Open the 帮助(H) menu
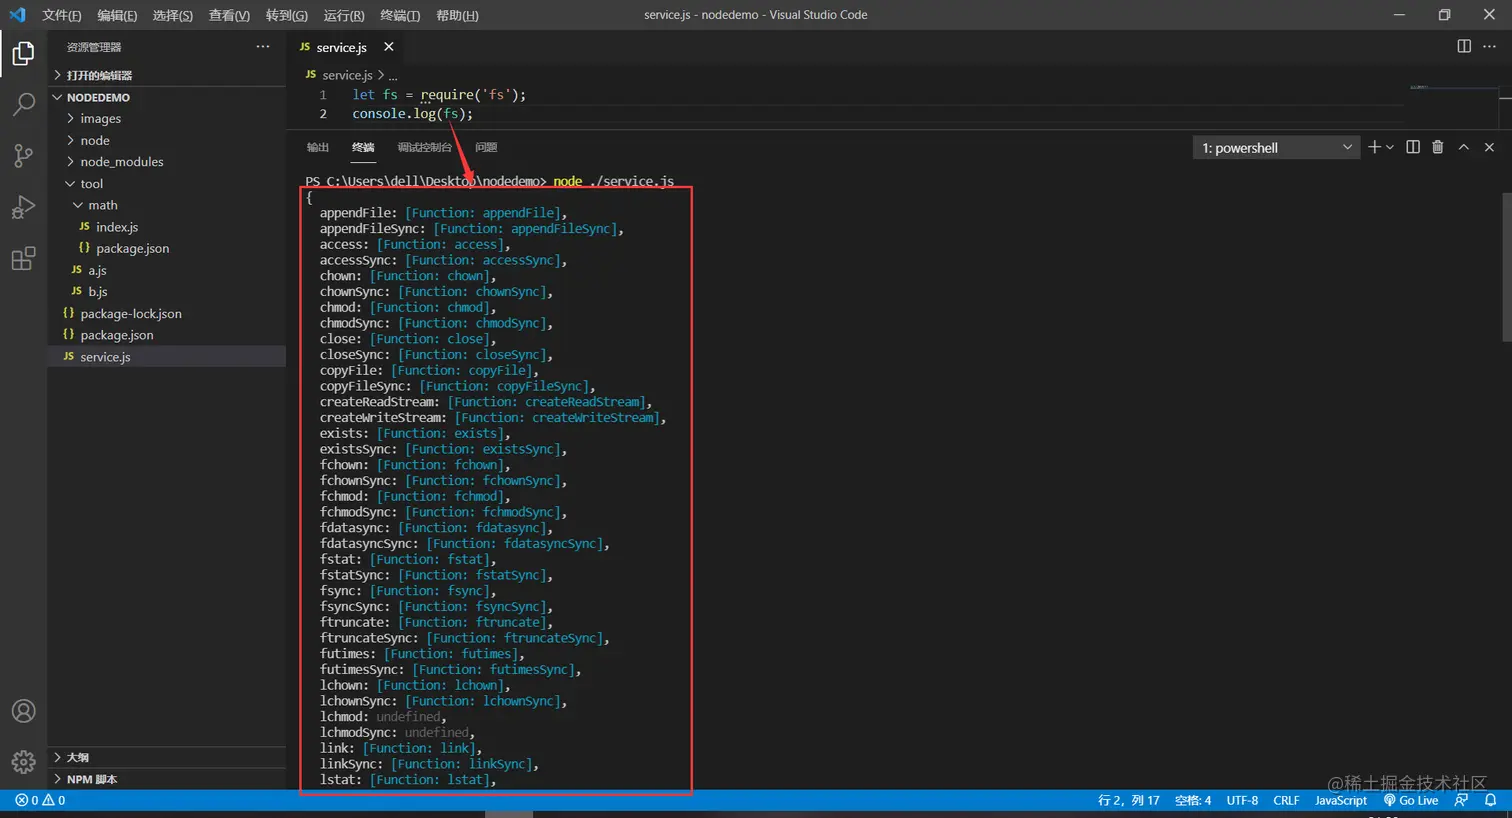1512x818 pixels. 457,15
